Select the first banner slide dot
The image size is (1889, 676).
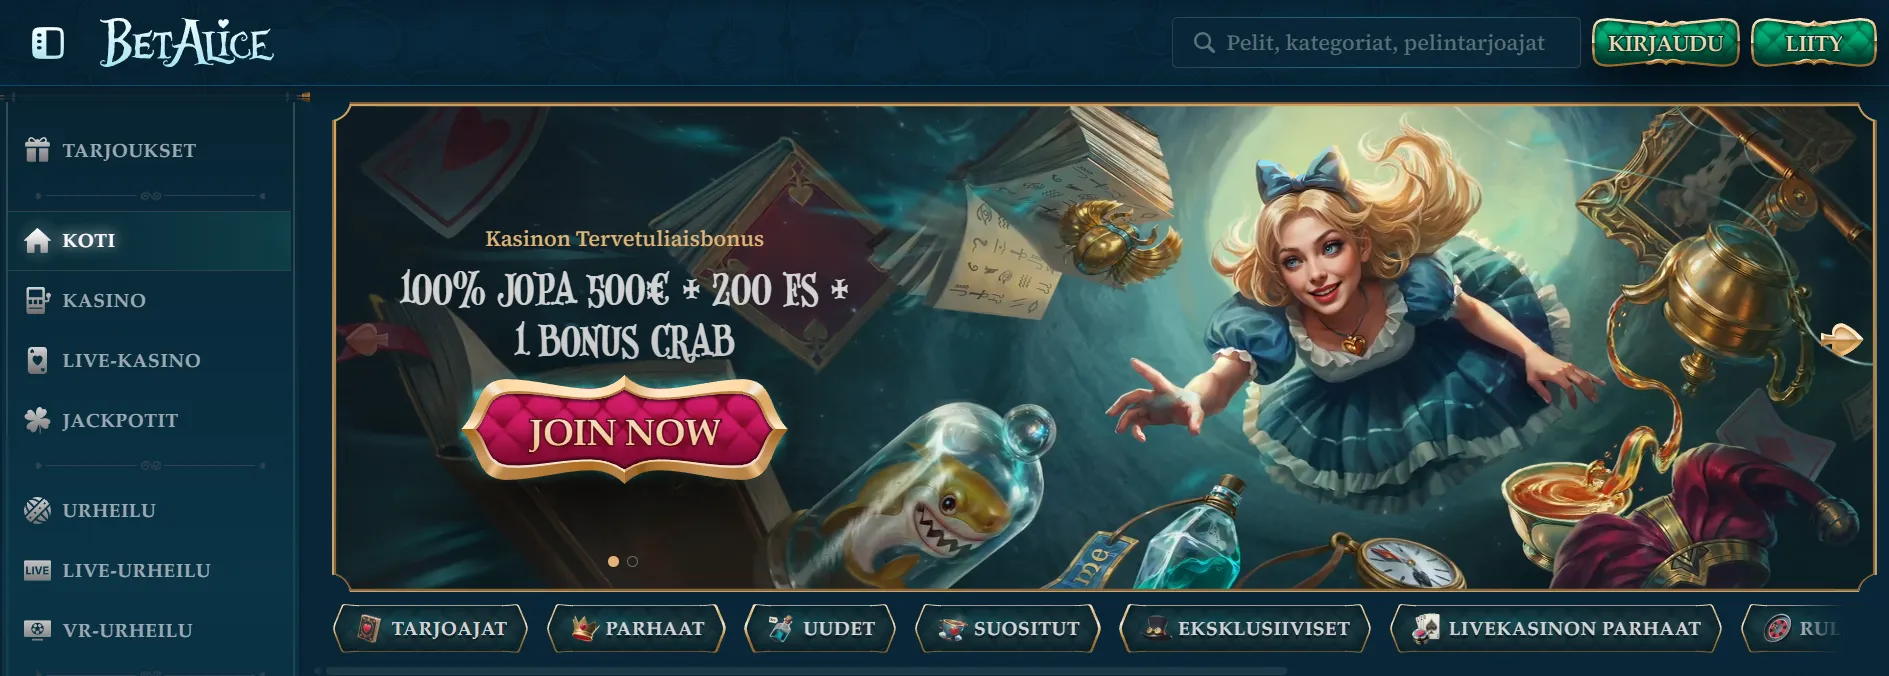click(613, 561)
